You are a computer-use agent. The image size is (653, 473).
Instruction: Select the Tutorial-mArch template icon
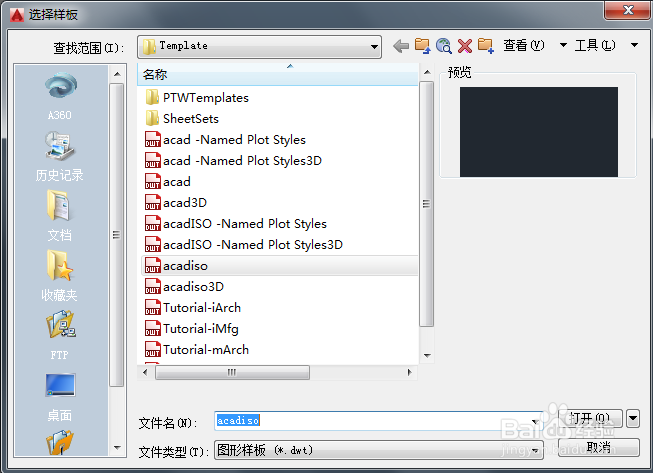pos(152,349)
